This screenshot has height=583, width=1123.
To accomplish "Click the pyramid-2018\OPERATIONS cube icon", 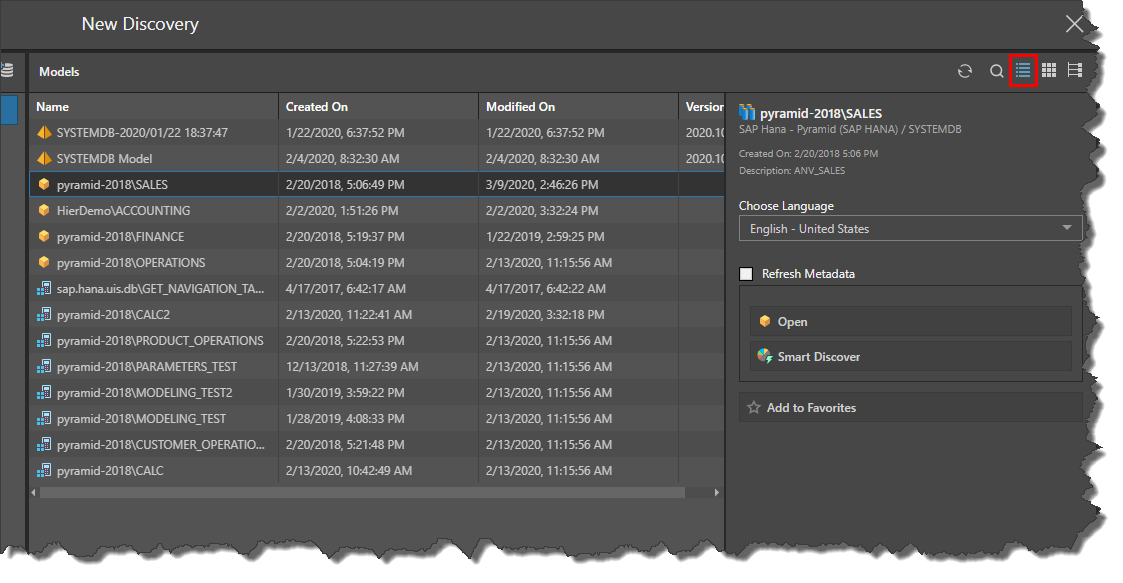I will click(44, 262).
